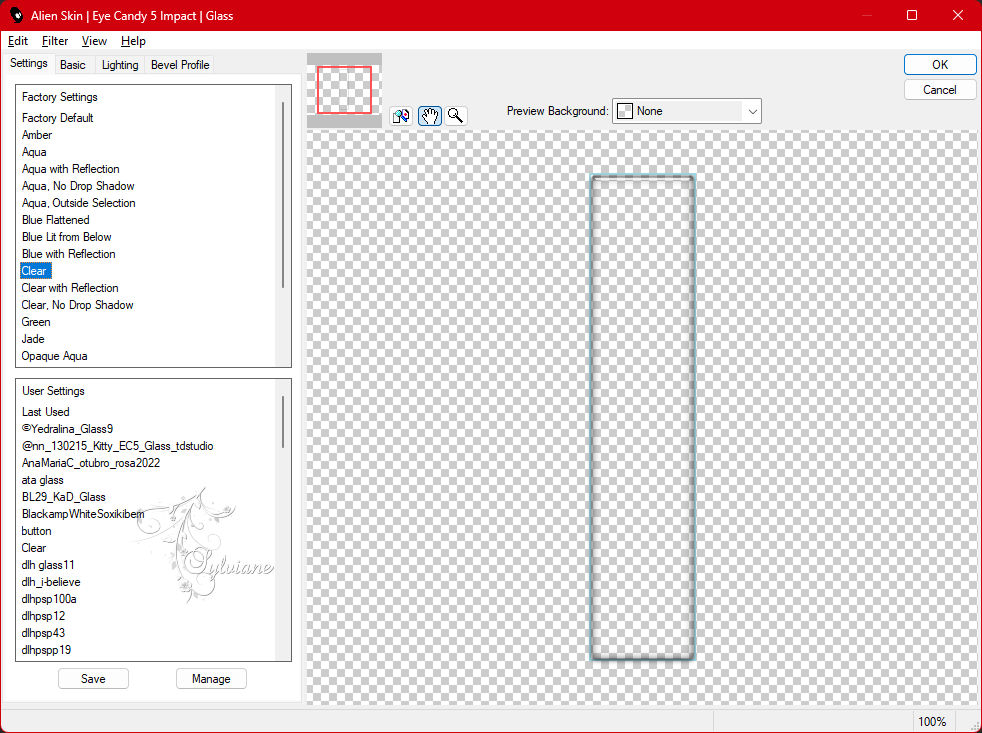
Task: Choose the dlh glass11 user setting
Action: pos(48,564)
